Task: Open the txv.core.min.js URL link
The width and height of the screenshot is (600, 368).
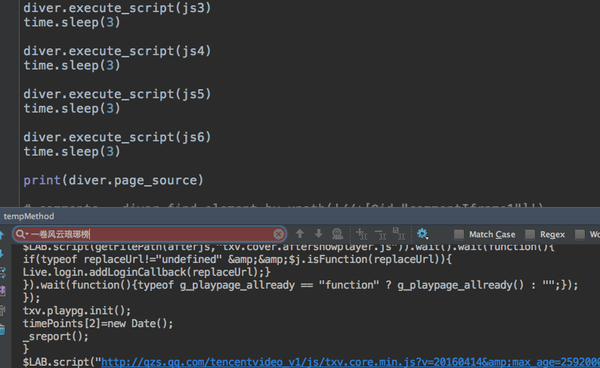Action: (350, 362)
